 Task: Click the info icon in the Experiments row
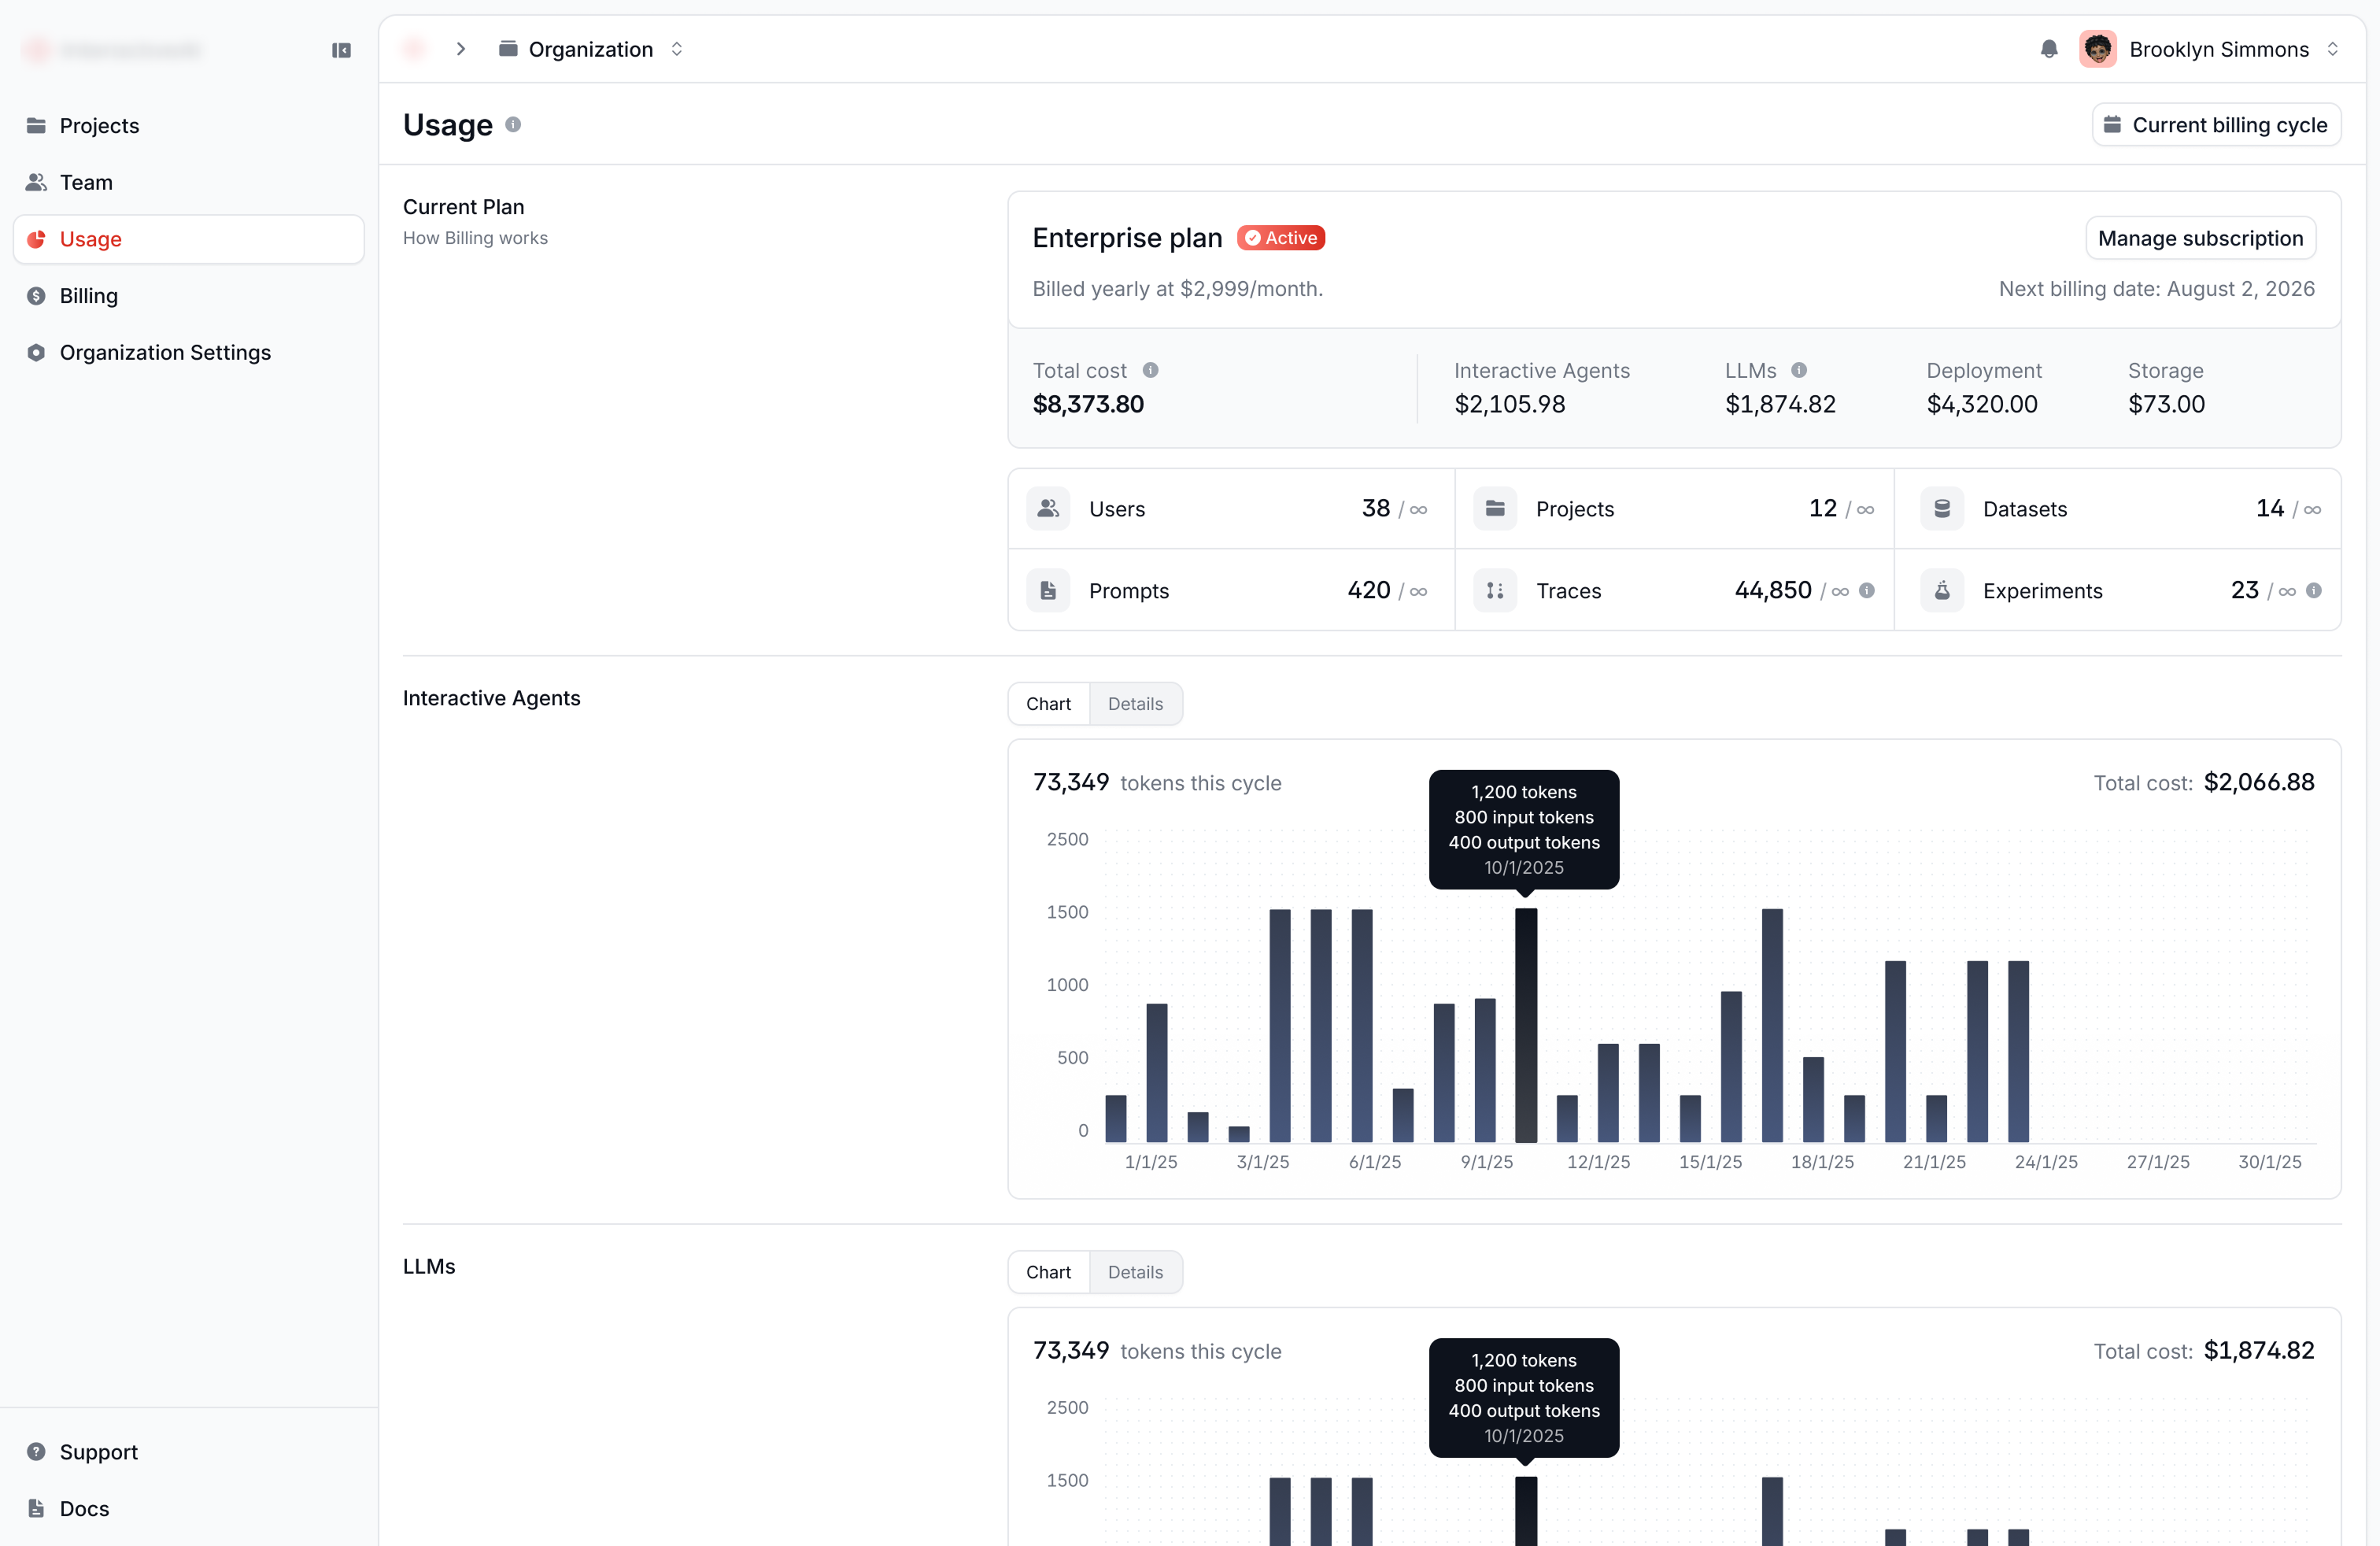[2314, 590]
